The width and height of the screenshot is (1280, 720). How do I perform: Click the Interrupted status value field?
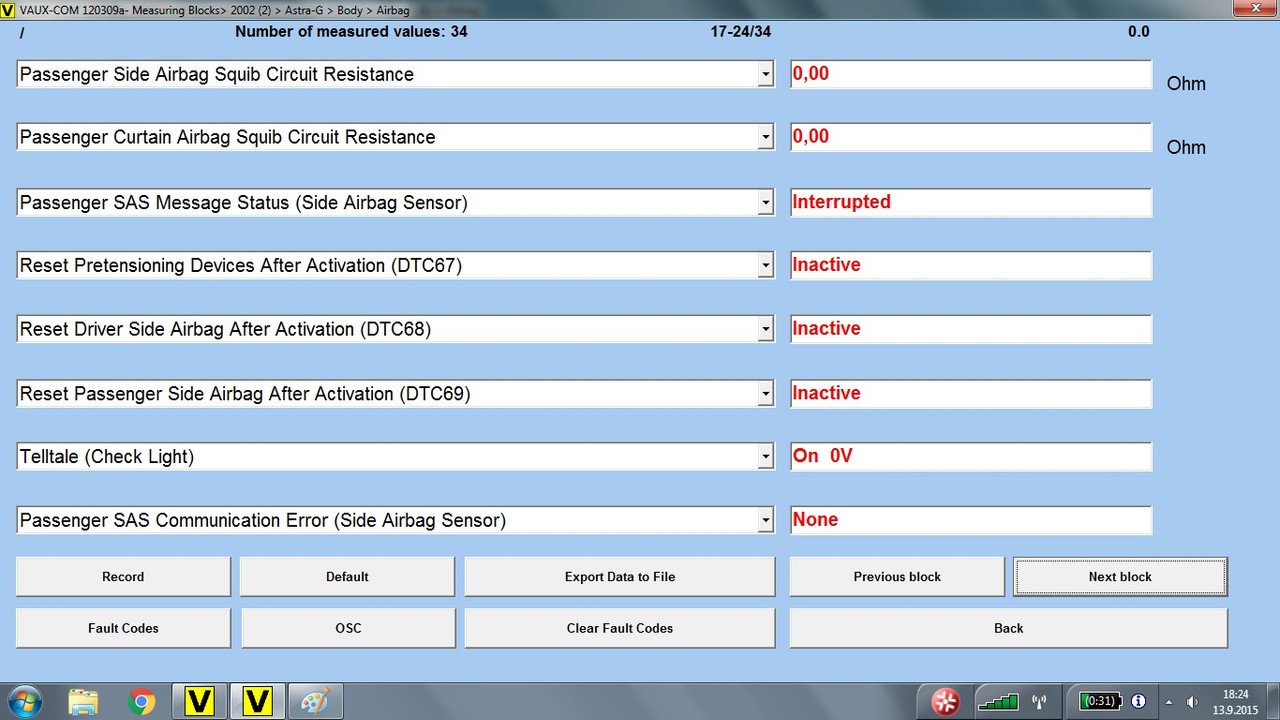tap(971, 202)
